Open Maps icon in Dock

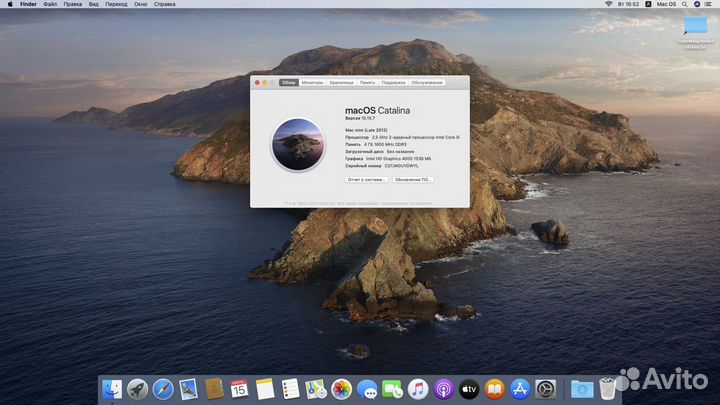coord(316,389)
